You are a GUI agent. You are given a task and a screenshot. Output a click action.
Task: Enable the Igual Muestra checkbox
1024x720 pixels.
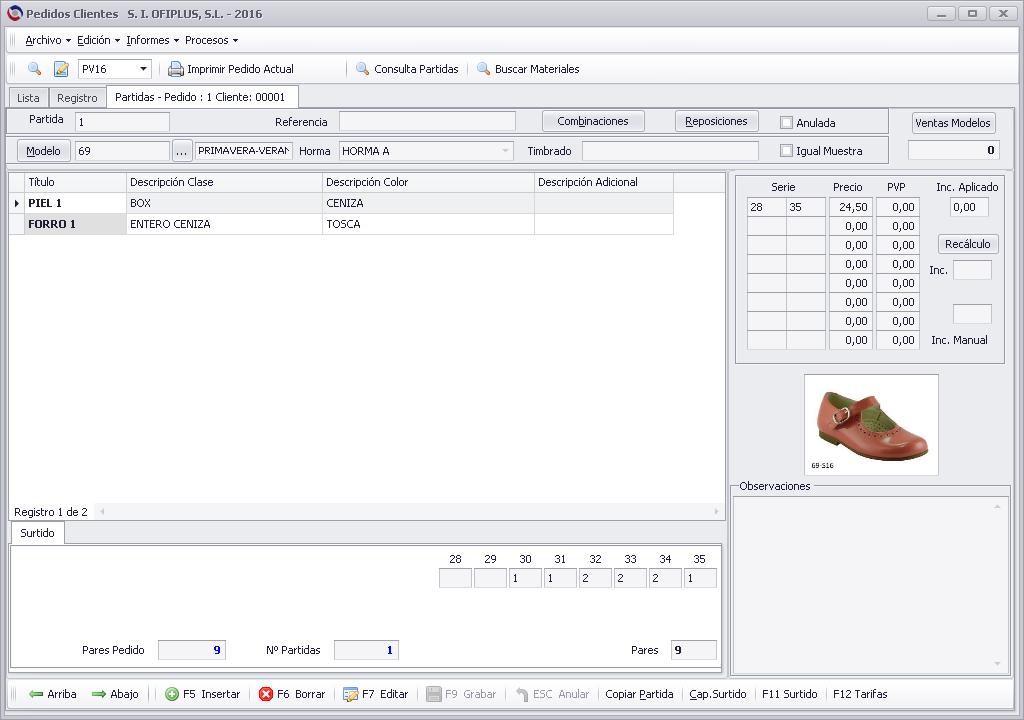(x=786, y=150)
